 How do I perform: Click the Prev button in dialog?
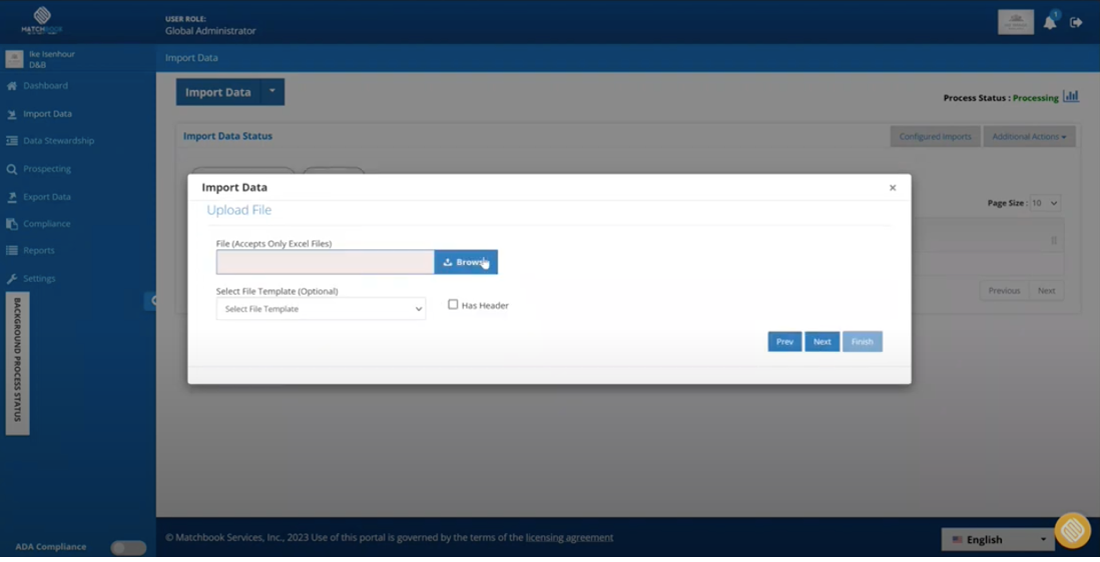click(x=785, y=342)
